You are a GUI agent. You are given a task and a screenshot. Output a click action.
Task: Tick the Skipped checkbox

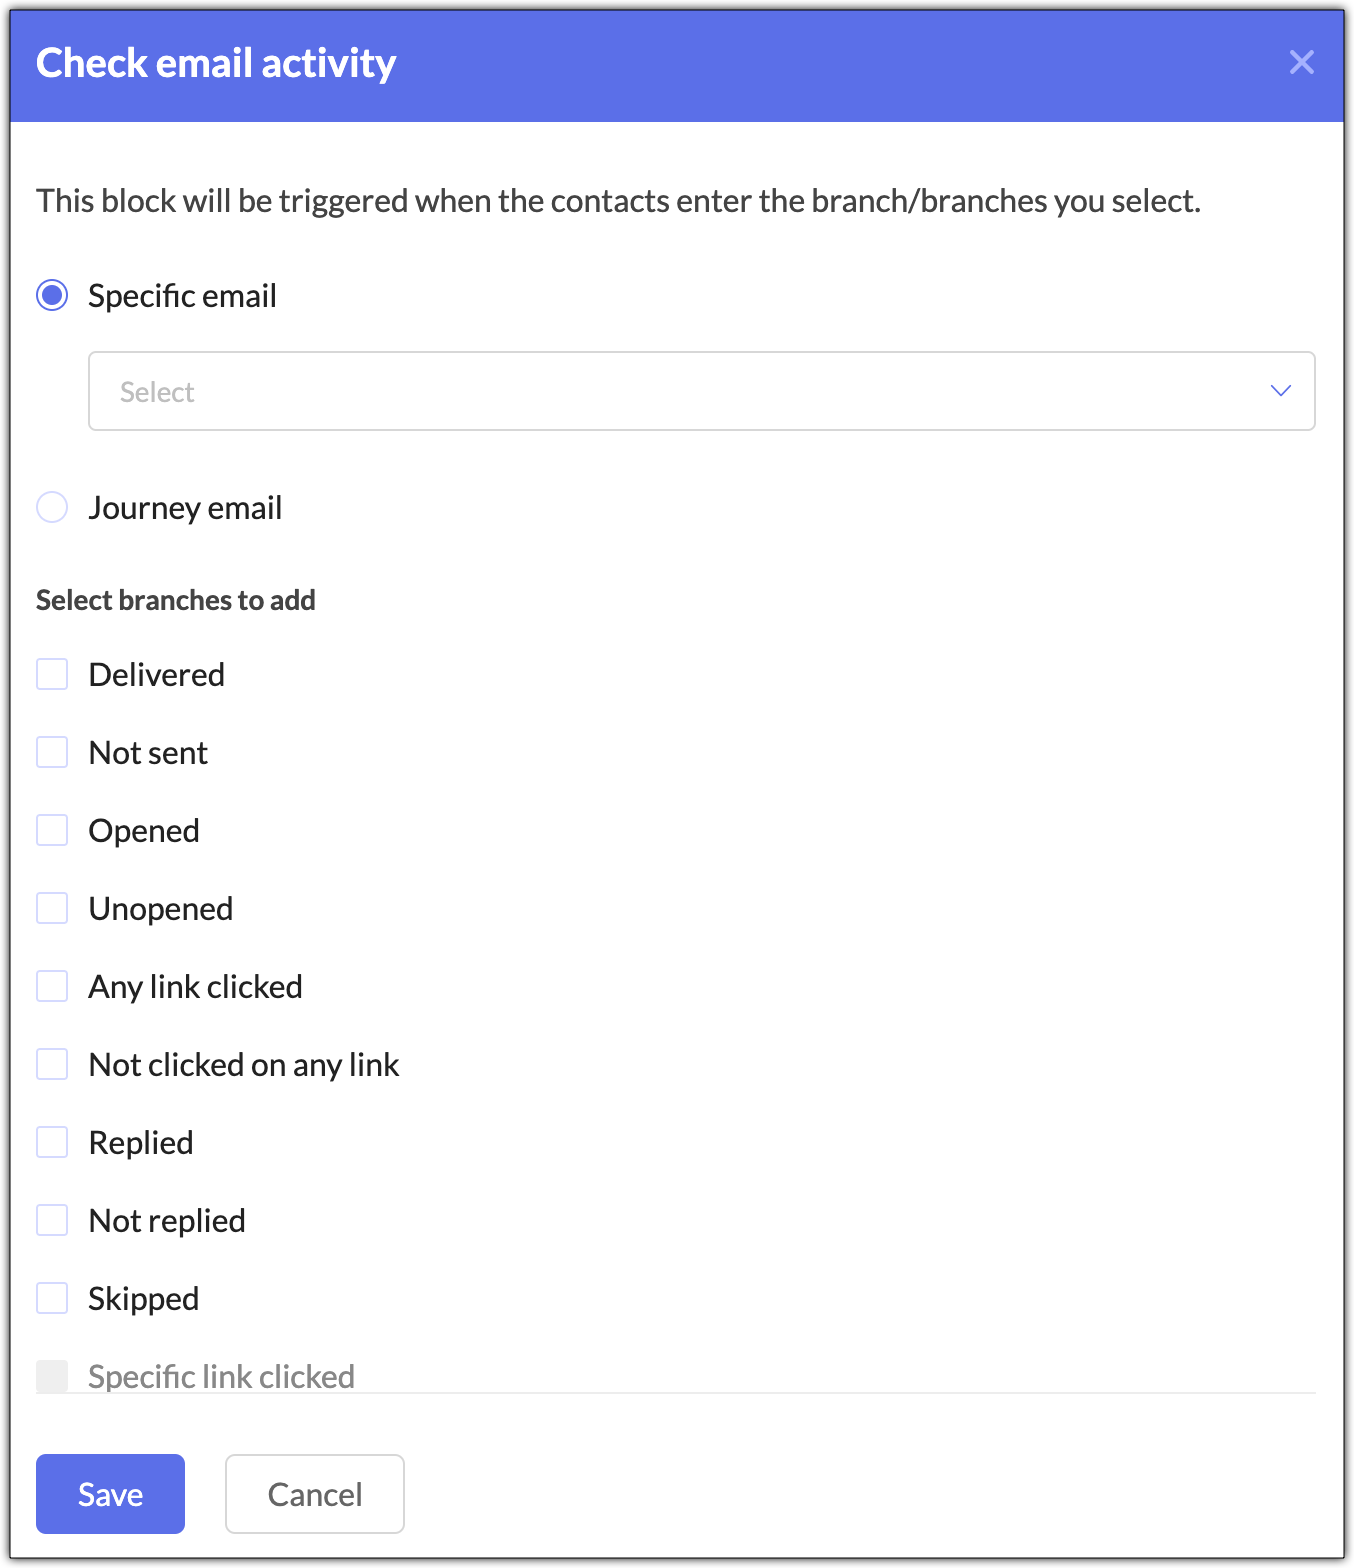click(52, 1298)
